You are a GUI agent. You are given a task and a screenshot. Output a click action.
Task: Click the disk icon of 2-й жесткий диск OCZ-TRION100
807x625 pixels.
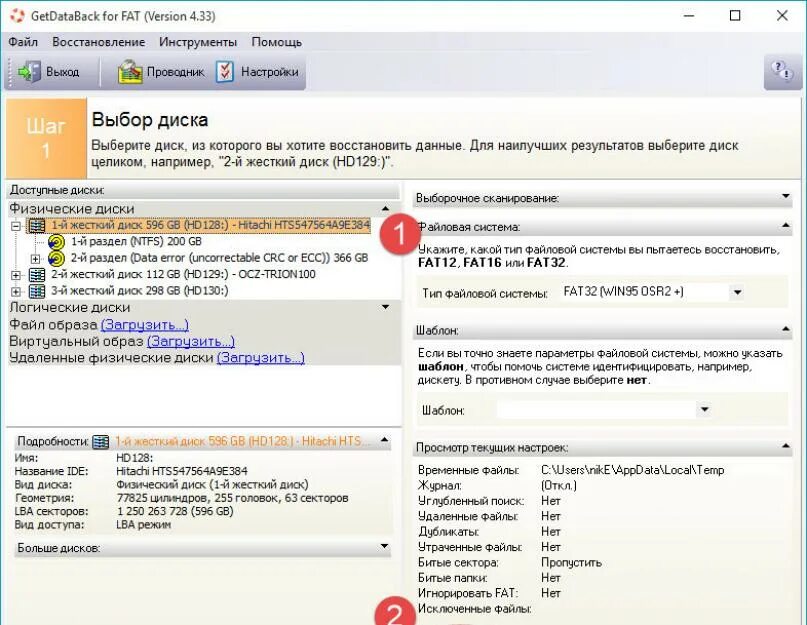(37, 274)
